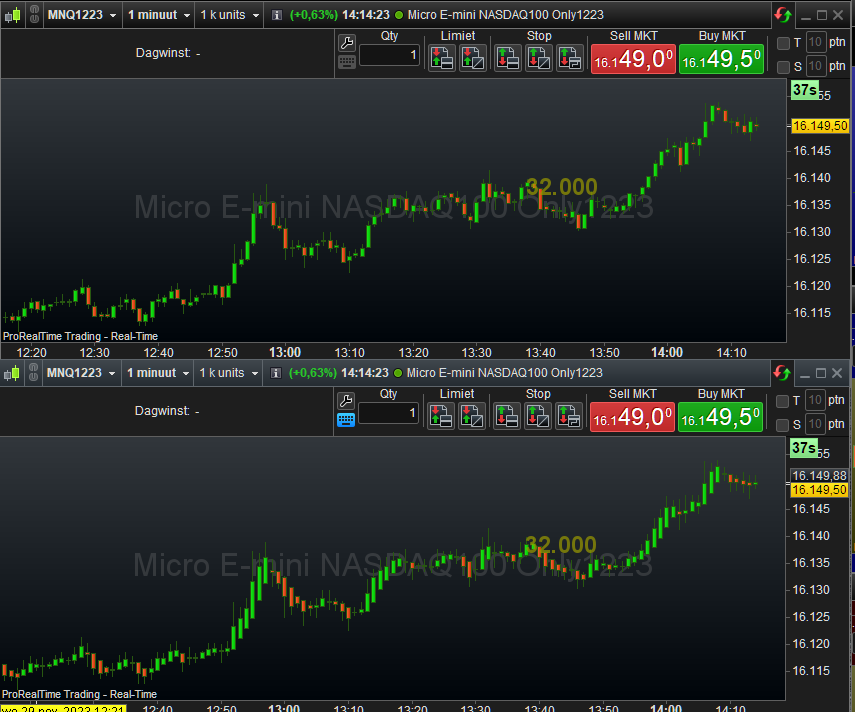This screenshot has width=855, height=712.
Task: Click S points field in bottom window
Action: click(x=814, y=425)
